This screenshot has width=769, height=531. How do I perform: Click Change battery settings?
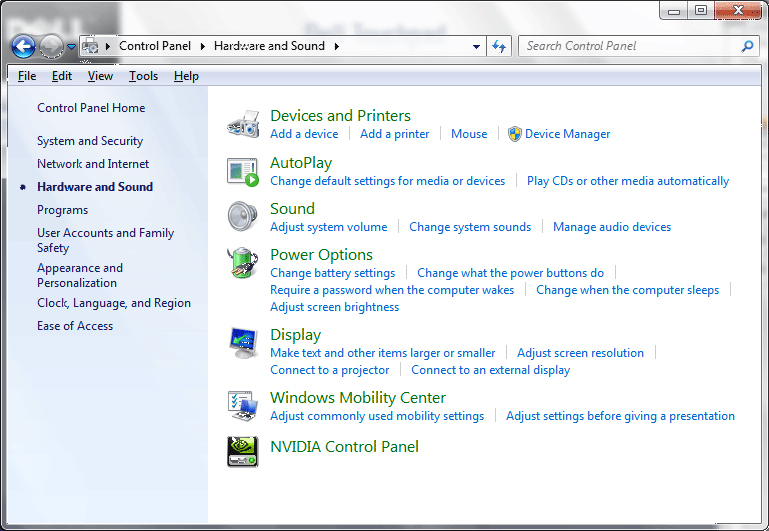333,273
